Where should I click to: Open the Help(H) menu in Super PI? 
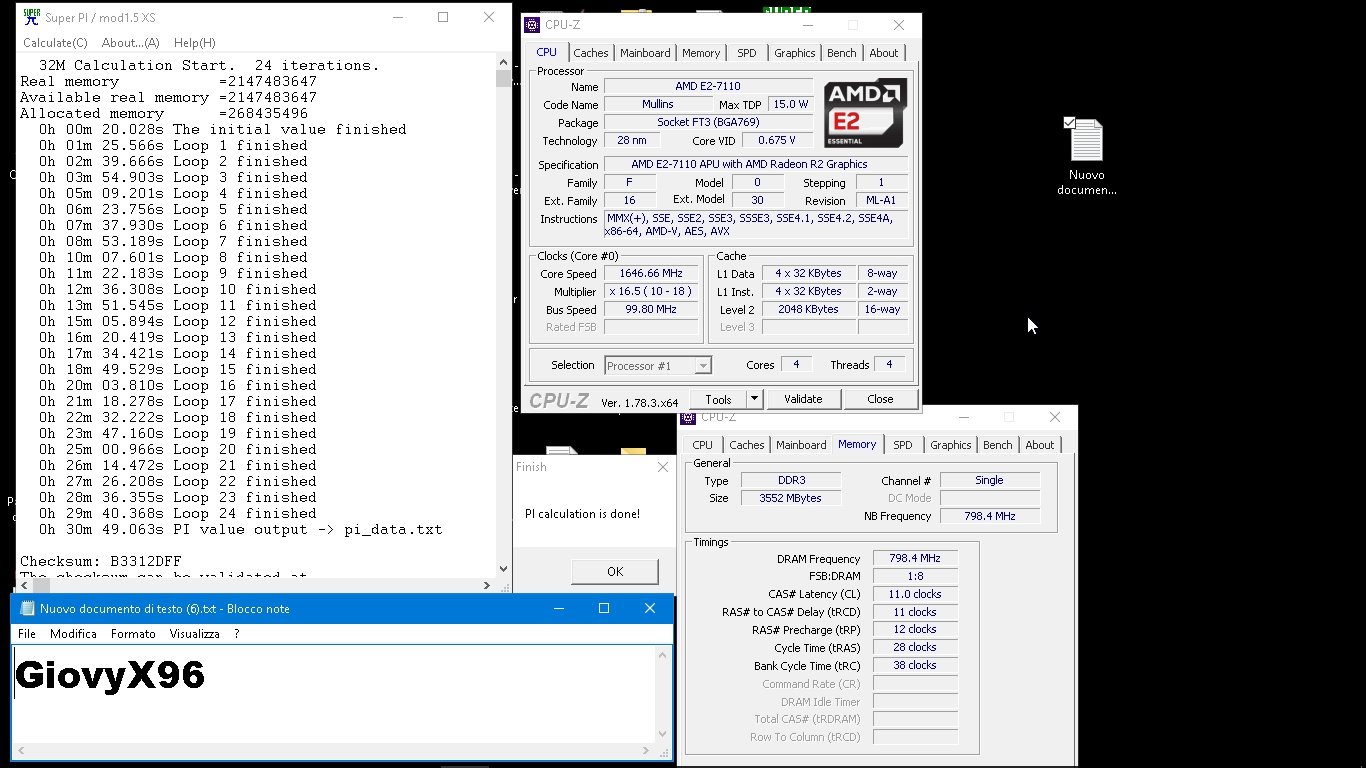point(194,43)
